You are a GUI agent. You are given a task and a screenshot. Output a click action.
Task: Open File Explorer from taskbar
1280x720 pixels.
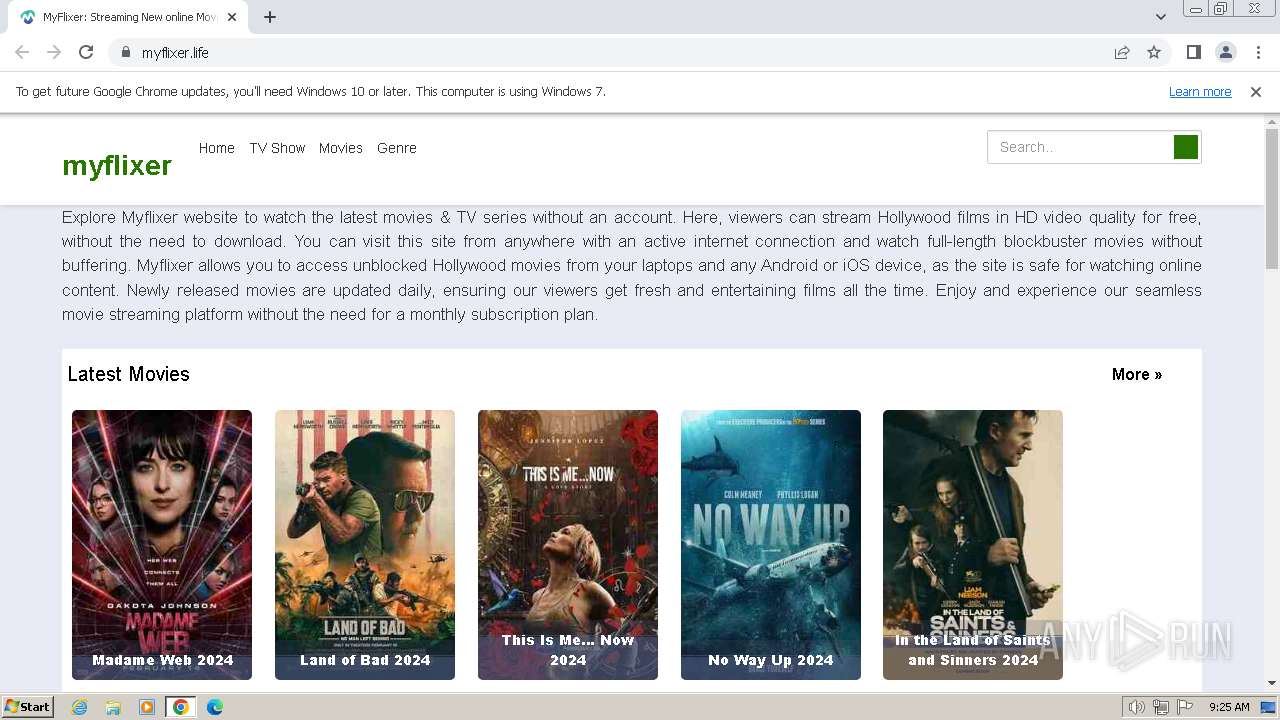(113, 707)
